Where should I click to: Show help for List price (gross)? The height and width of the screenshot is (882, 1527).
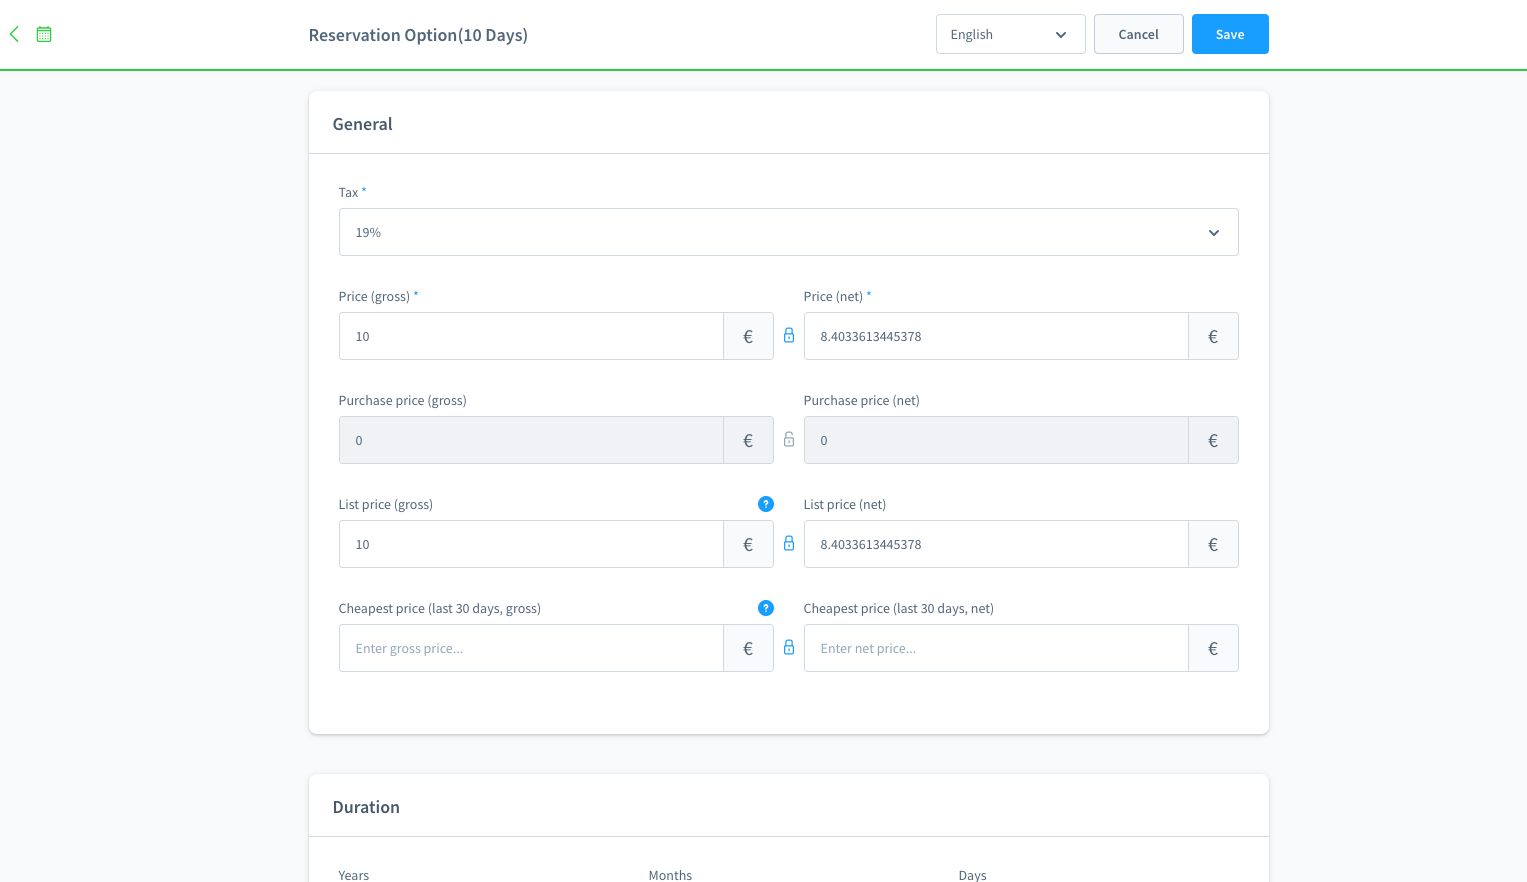click(766, 504)
